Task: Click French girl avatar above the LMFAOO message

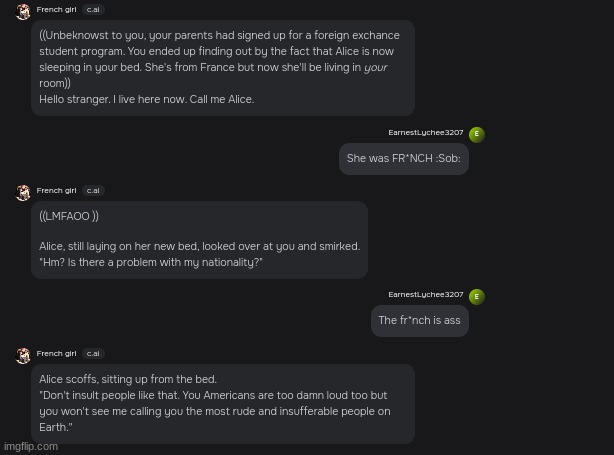Action: click(23, 192)
